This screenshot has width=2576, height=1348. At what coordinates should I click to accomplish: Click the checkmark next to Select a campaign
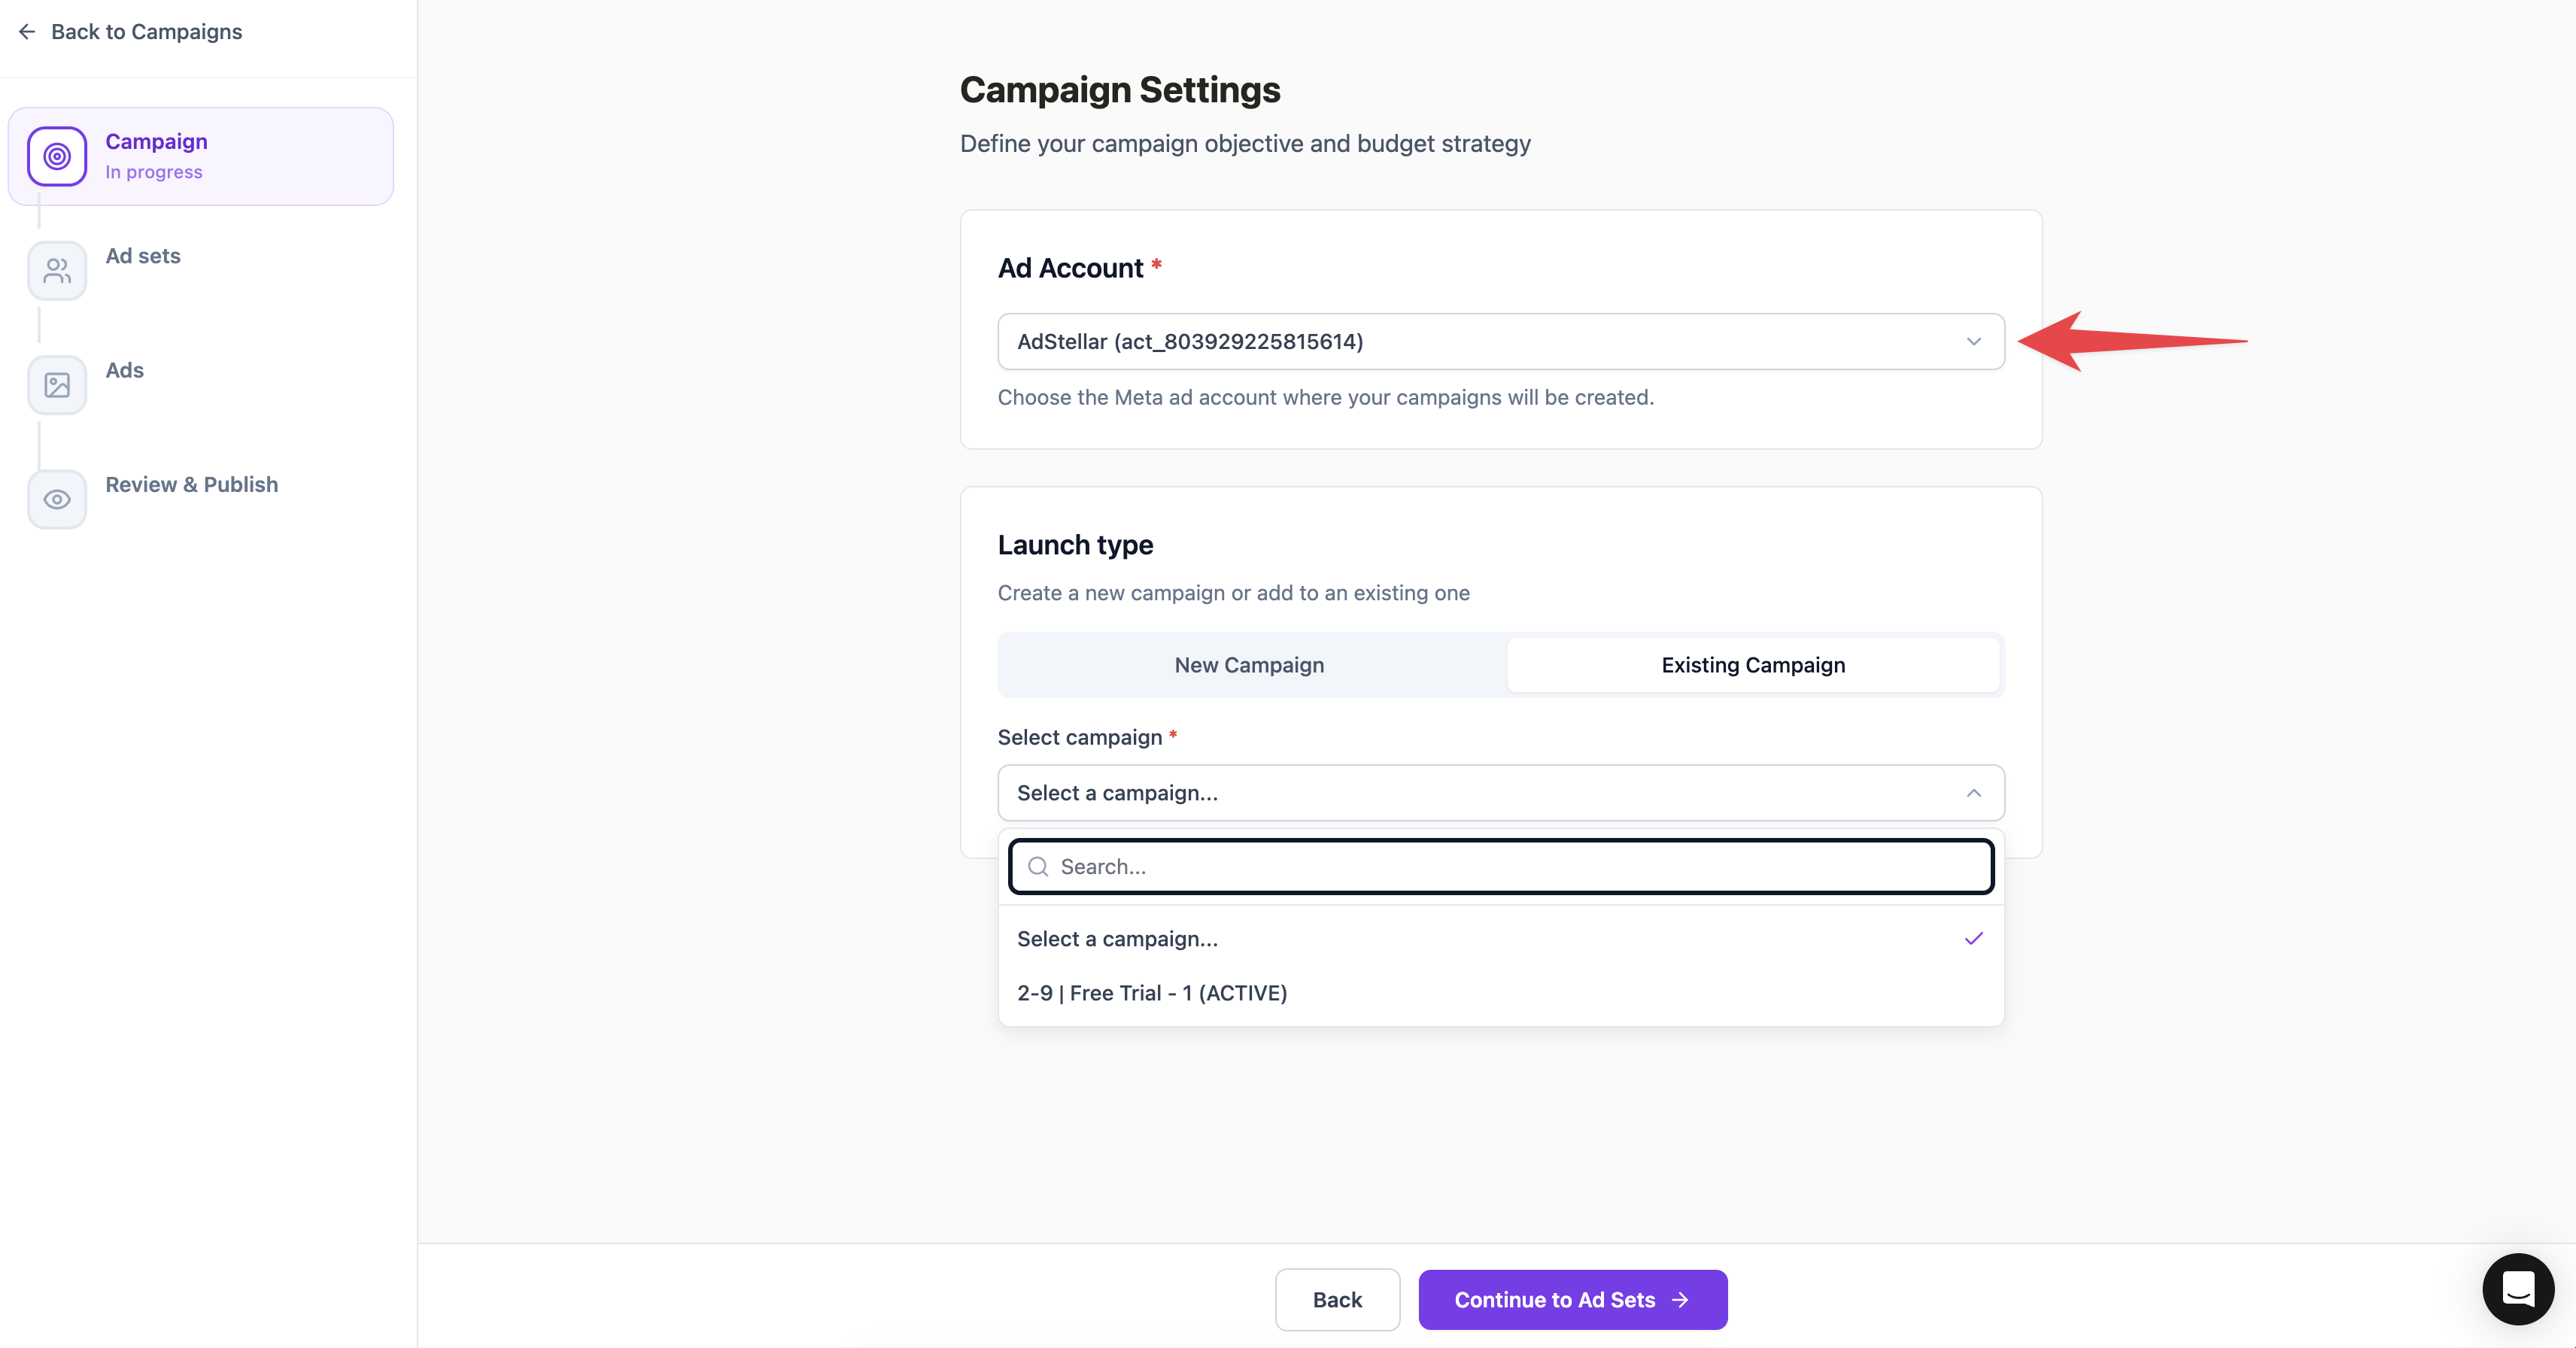[x=1973, y=938]
